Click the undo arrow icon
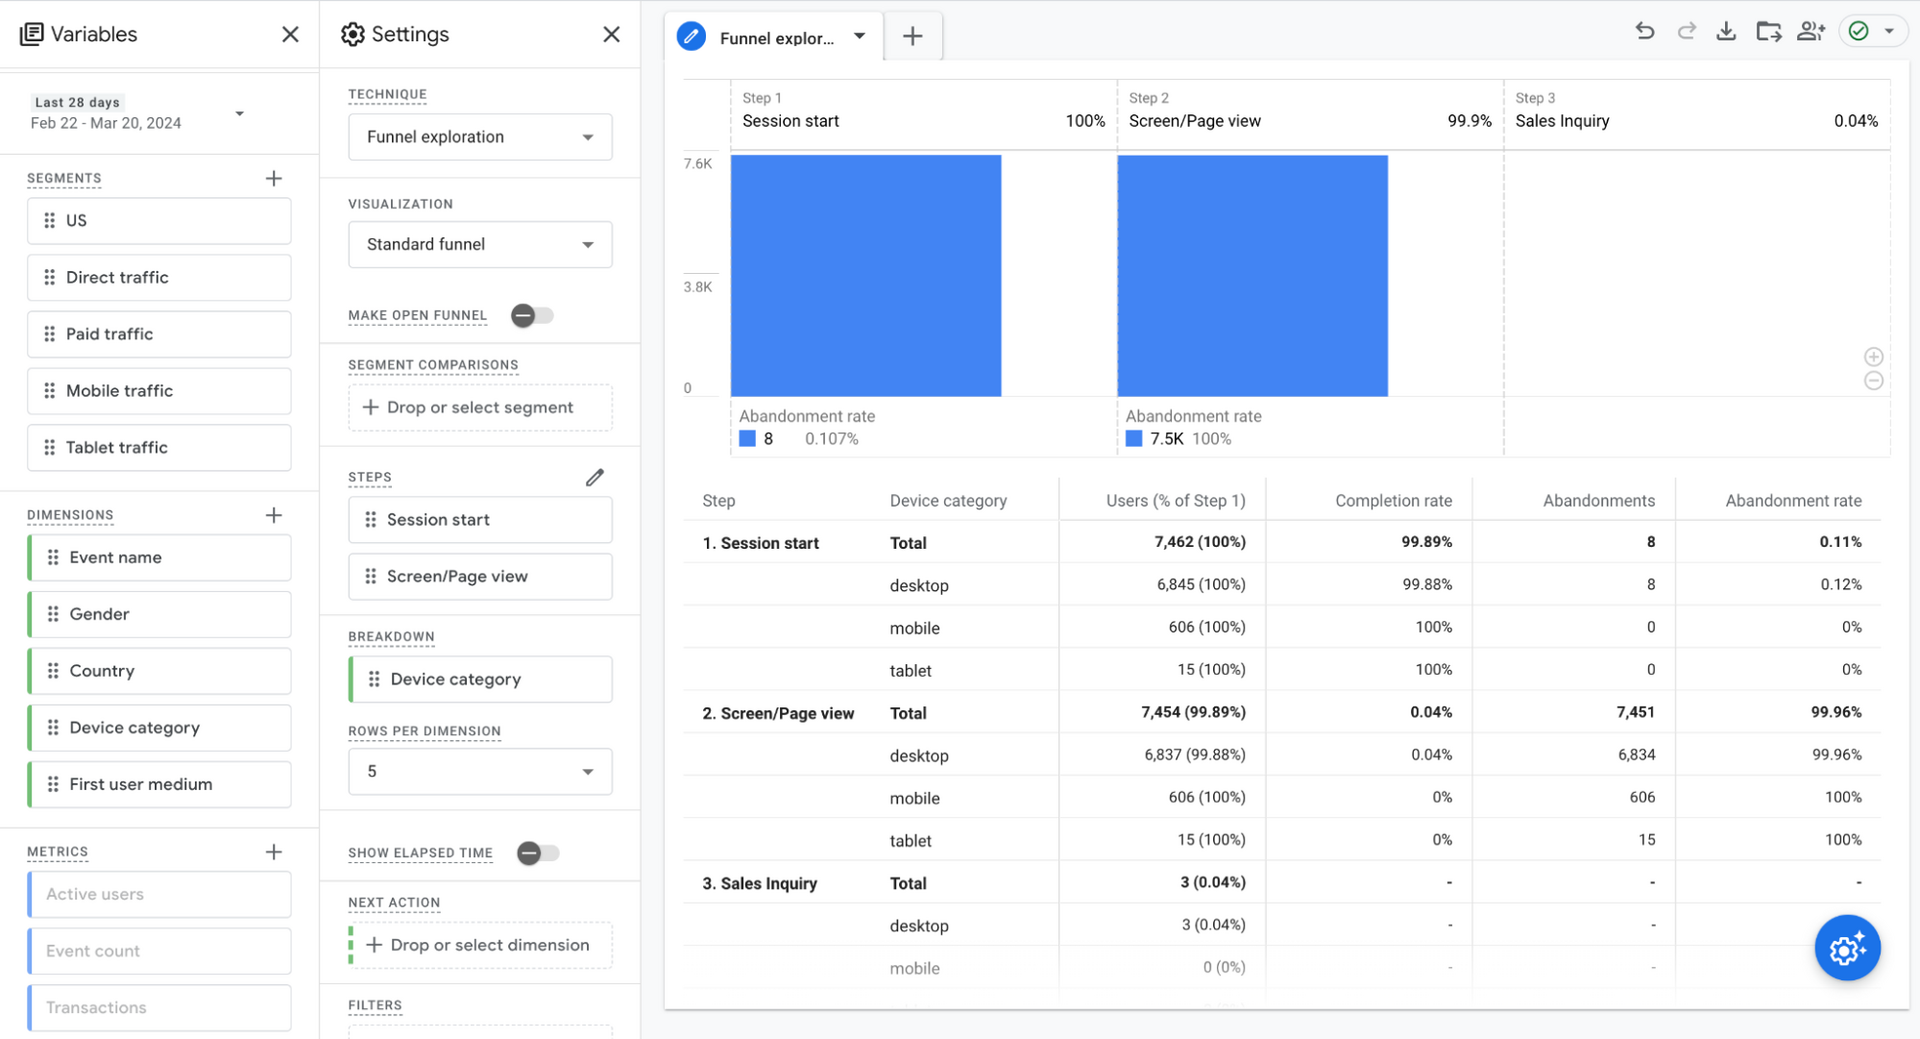 pyautogui.click(x=1644, y=31)
